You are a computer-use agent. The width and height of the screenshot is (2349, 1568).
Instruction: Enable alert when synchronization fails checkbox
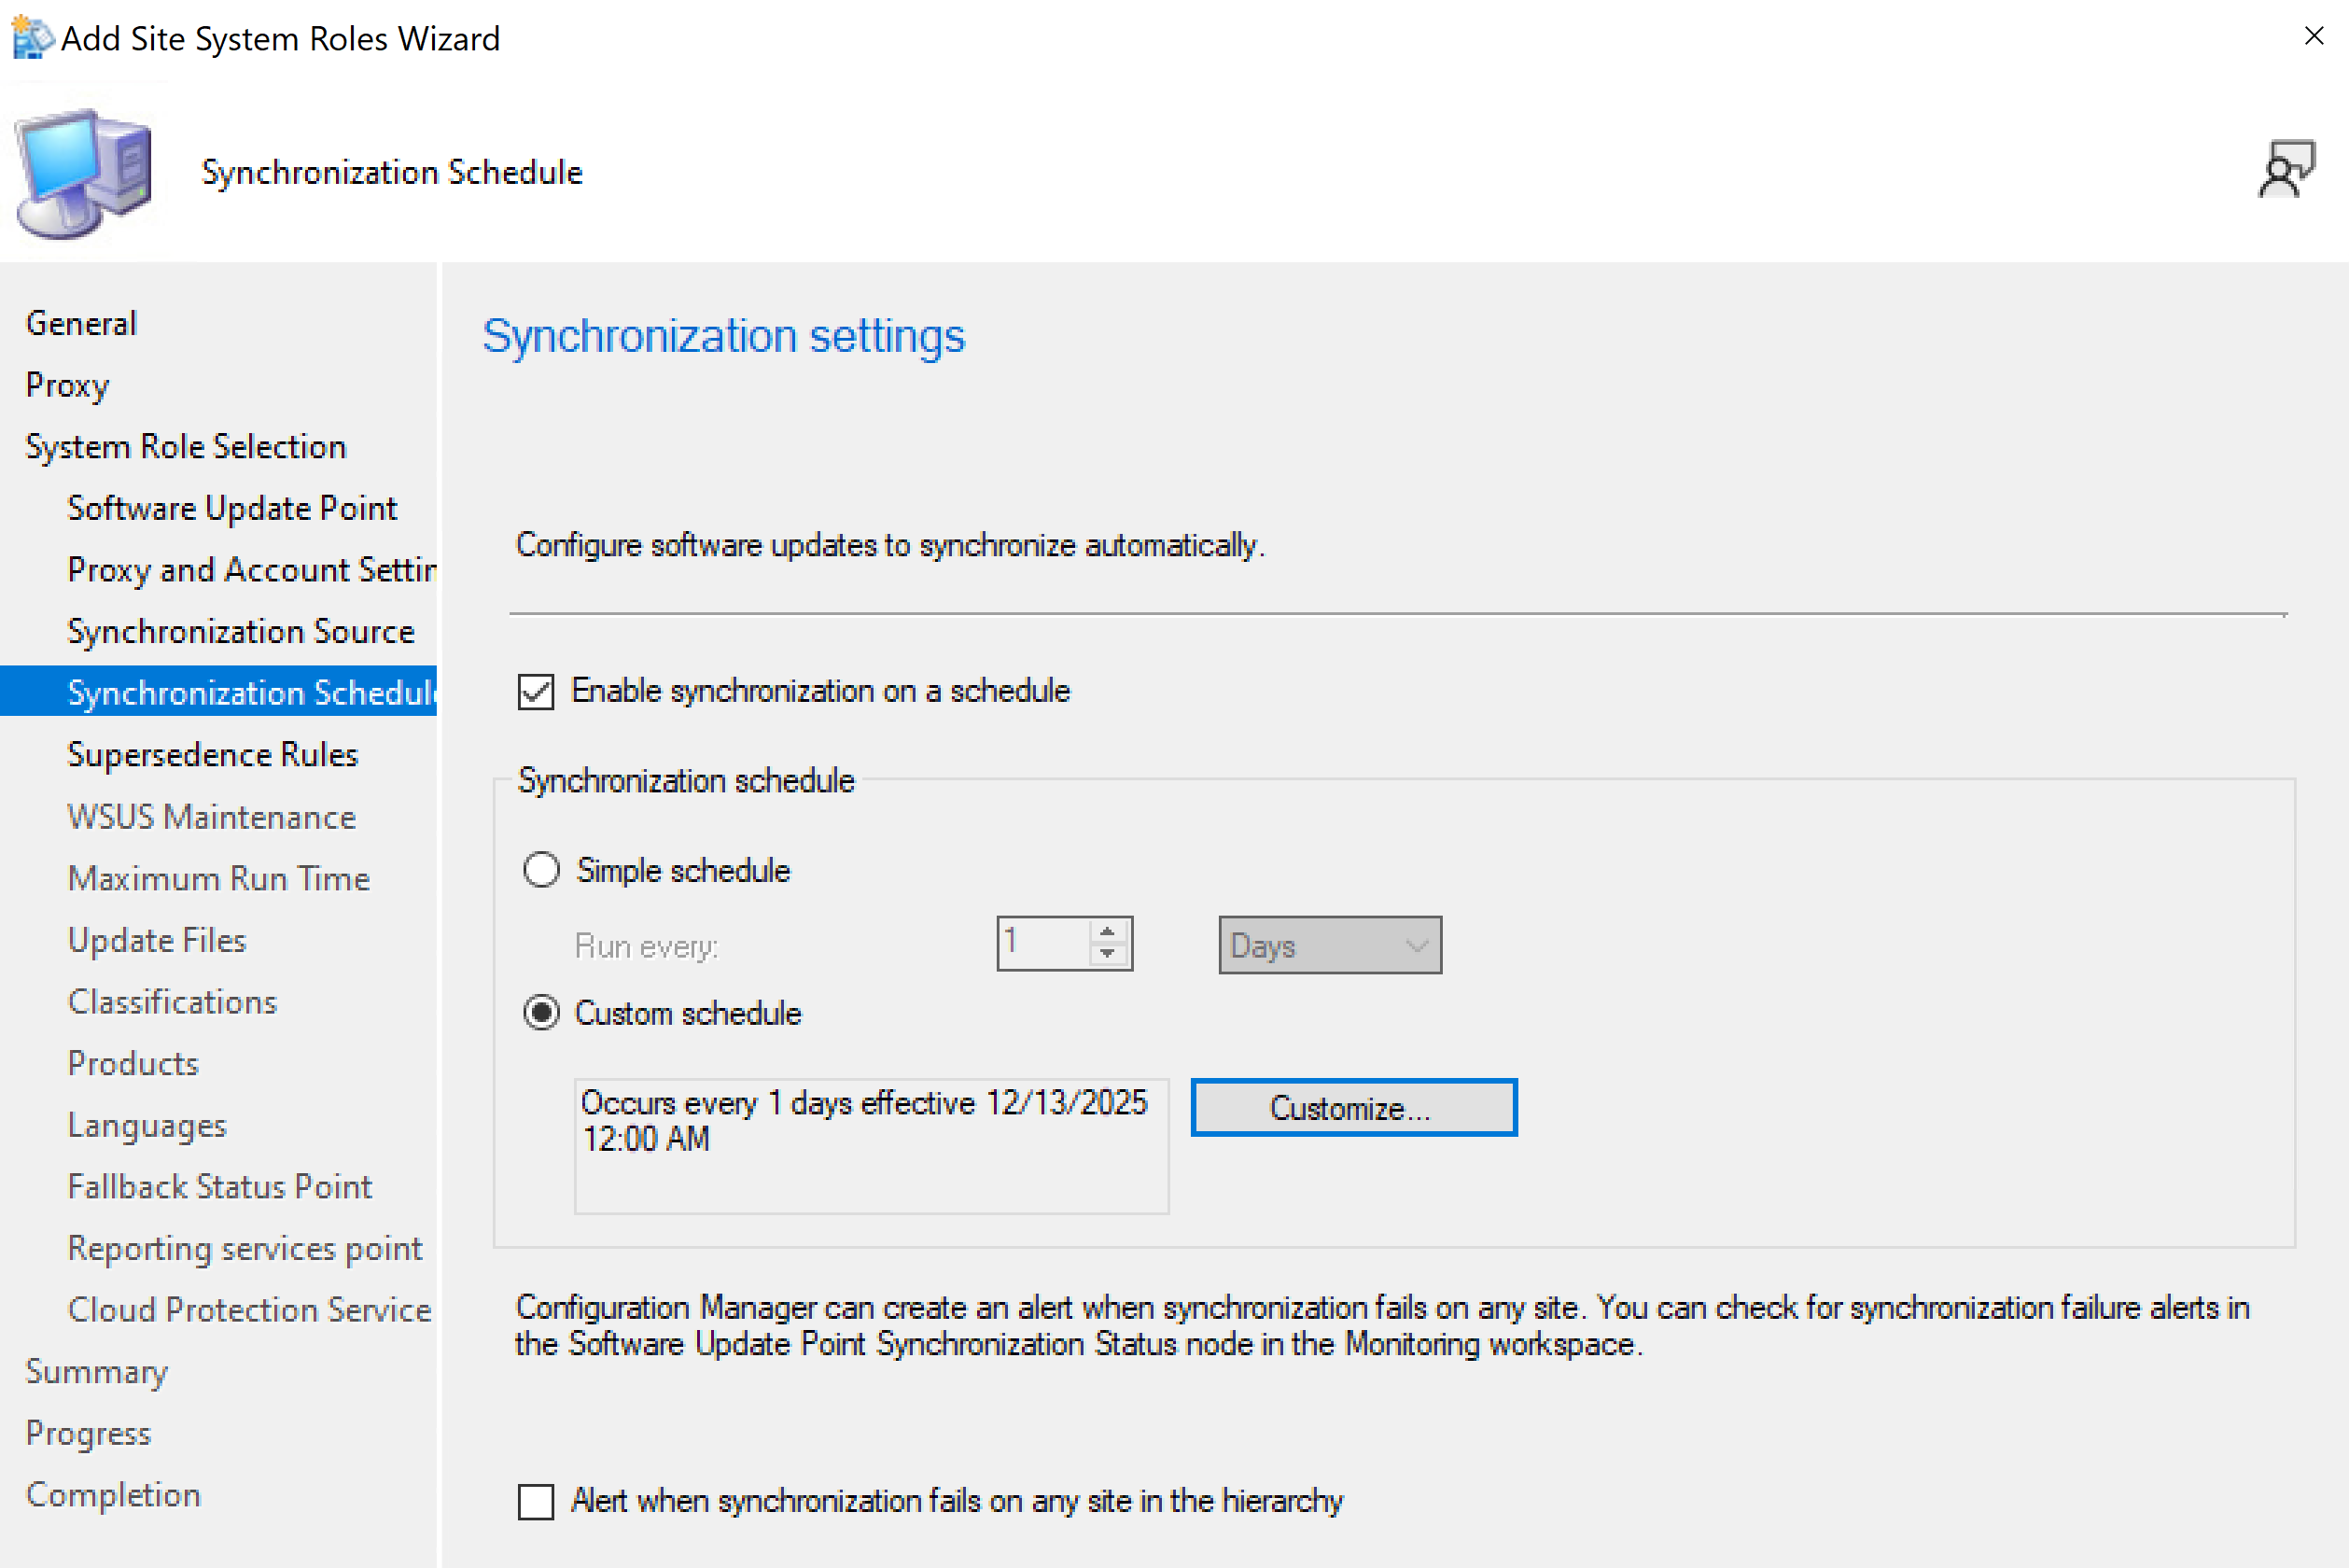click(x=536, y=1501)
